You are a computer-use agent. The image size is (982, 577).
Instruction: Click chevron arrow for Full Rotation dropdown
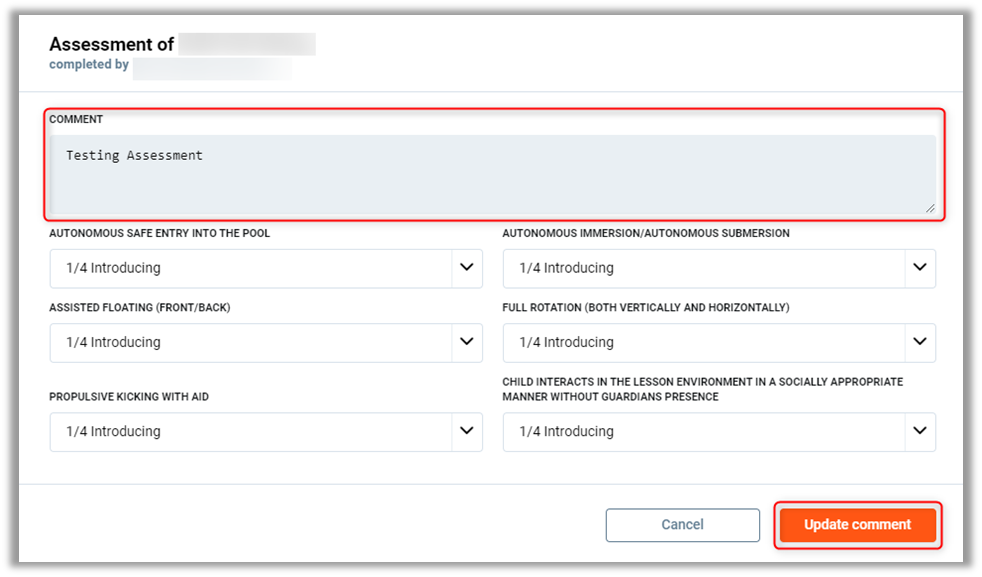[920, 342]
